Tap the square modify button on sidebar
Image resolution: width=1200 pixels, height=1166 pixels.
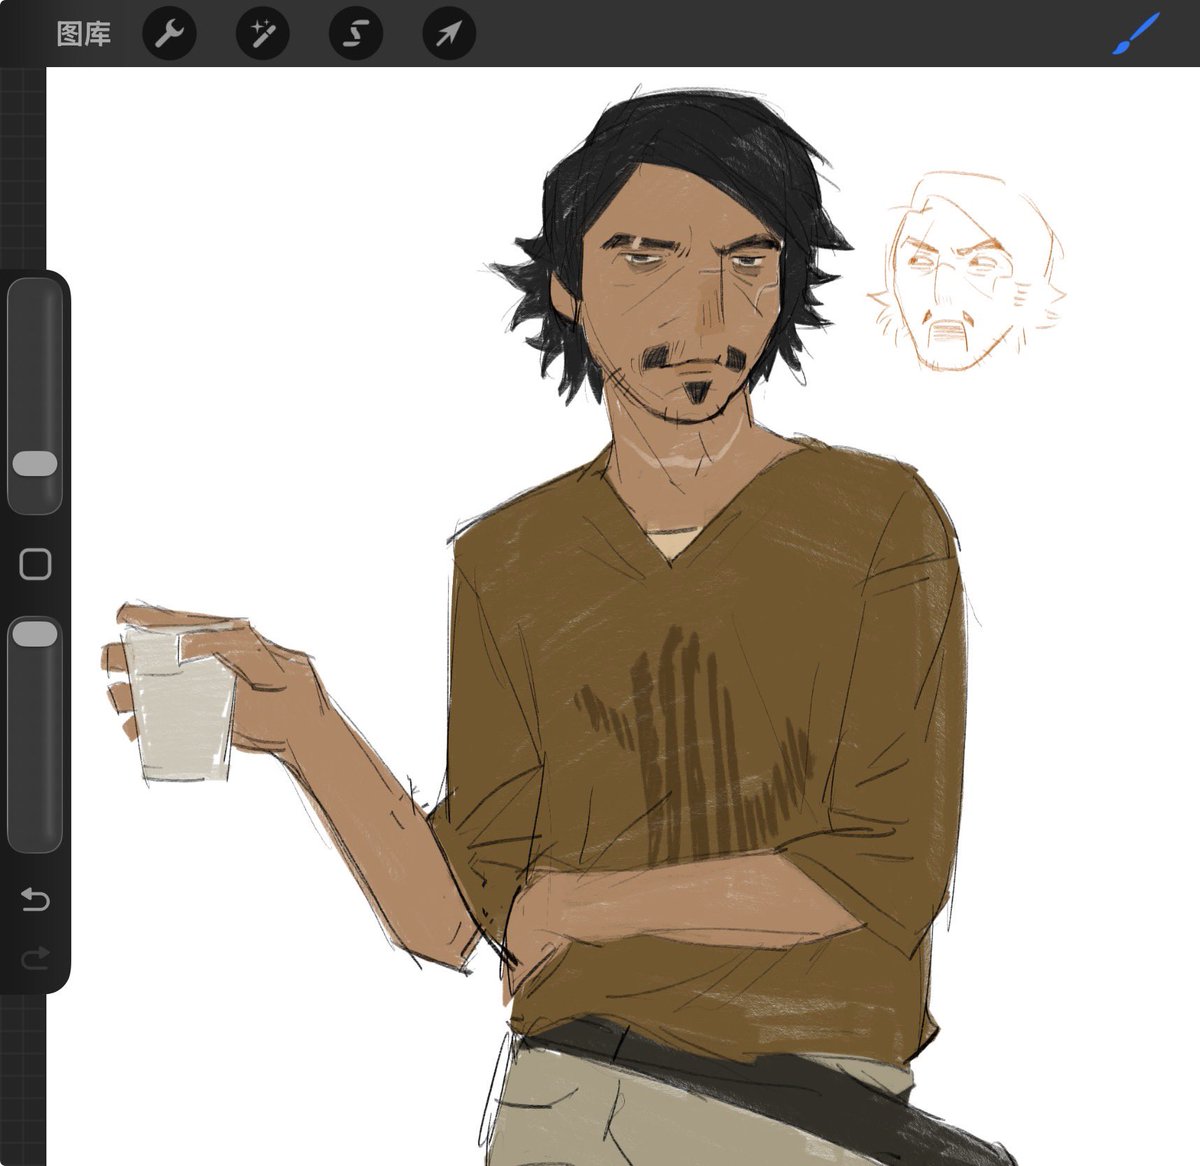[35, 564]
